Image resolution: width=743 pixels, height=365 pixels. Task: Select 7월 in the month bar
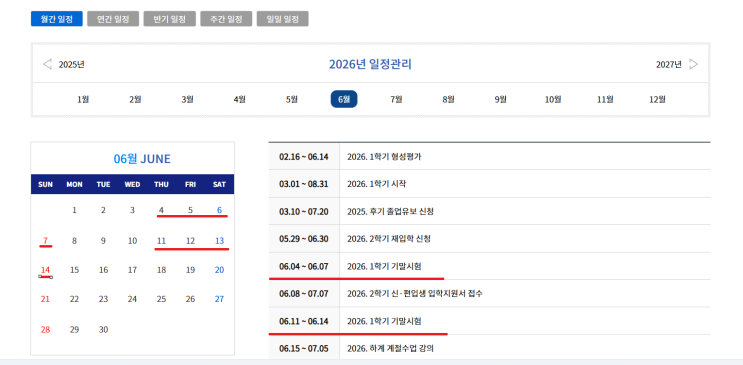click(x=396, y=100)
